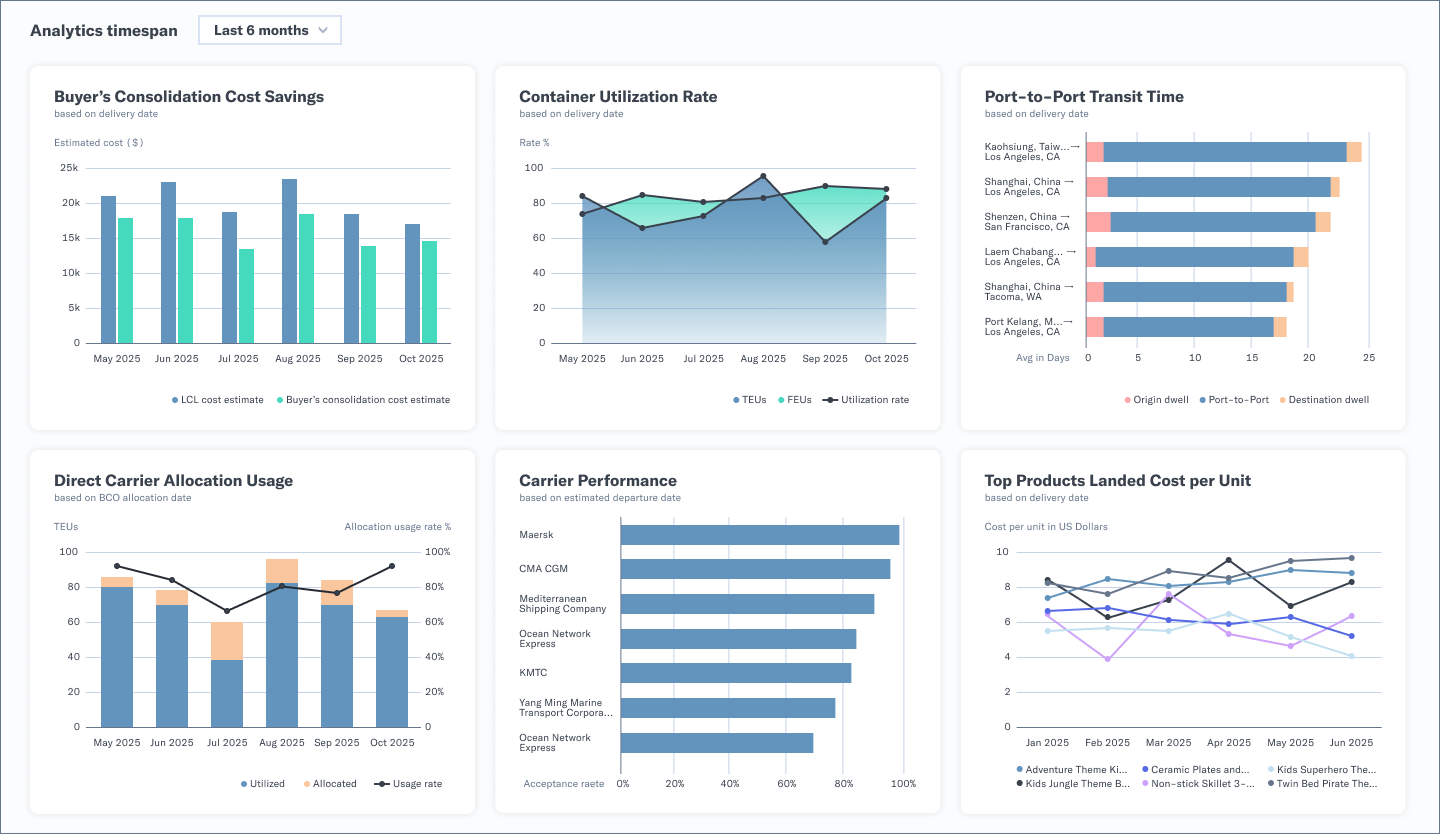Screen dimensions: 1440x834
Task: Click the Destination dwell legend dot
Action: click(x=1281, y=399)
